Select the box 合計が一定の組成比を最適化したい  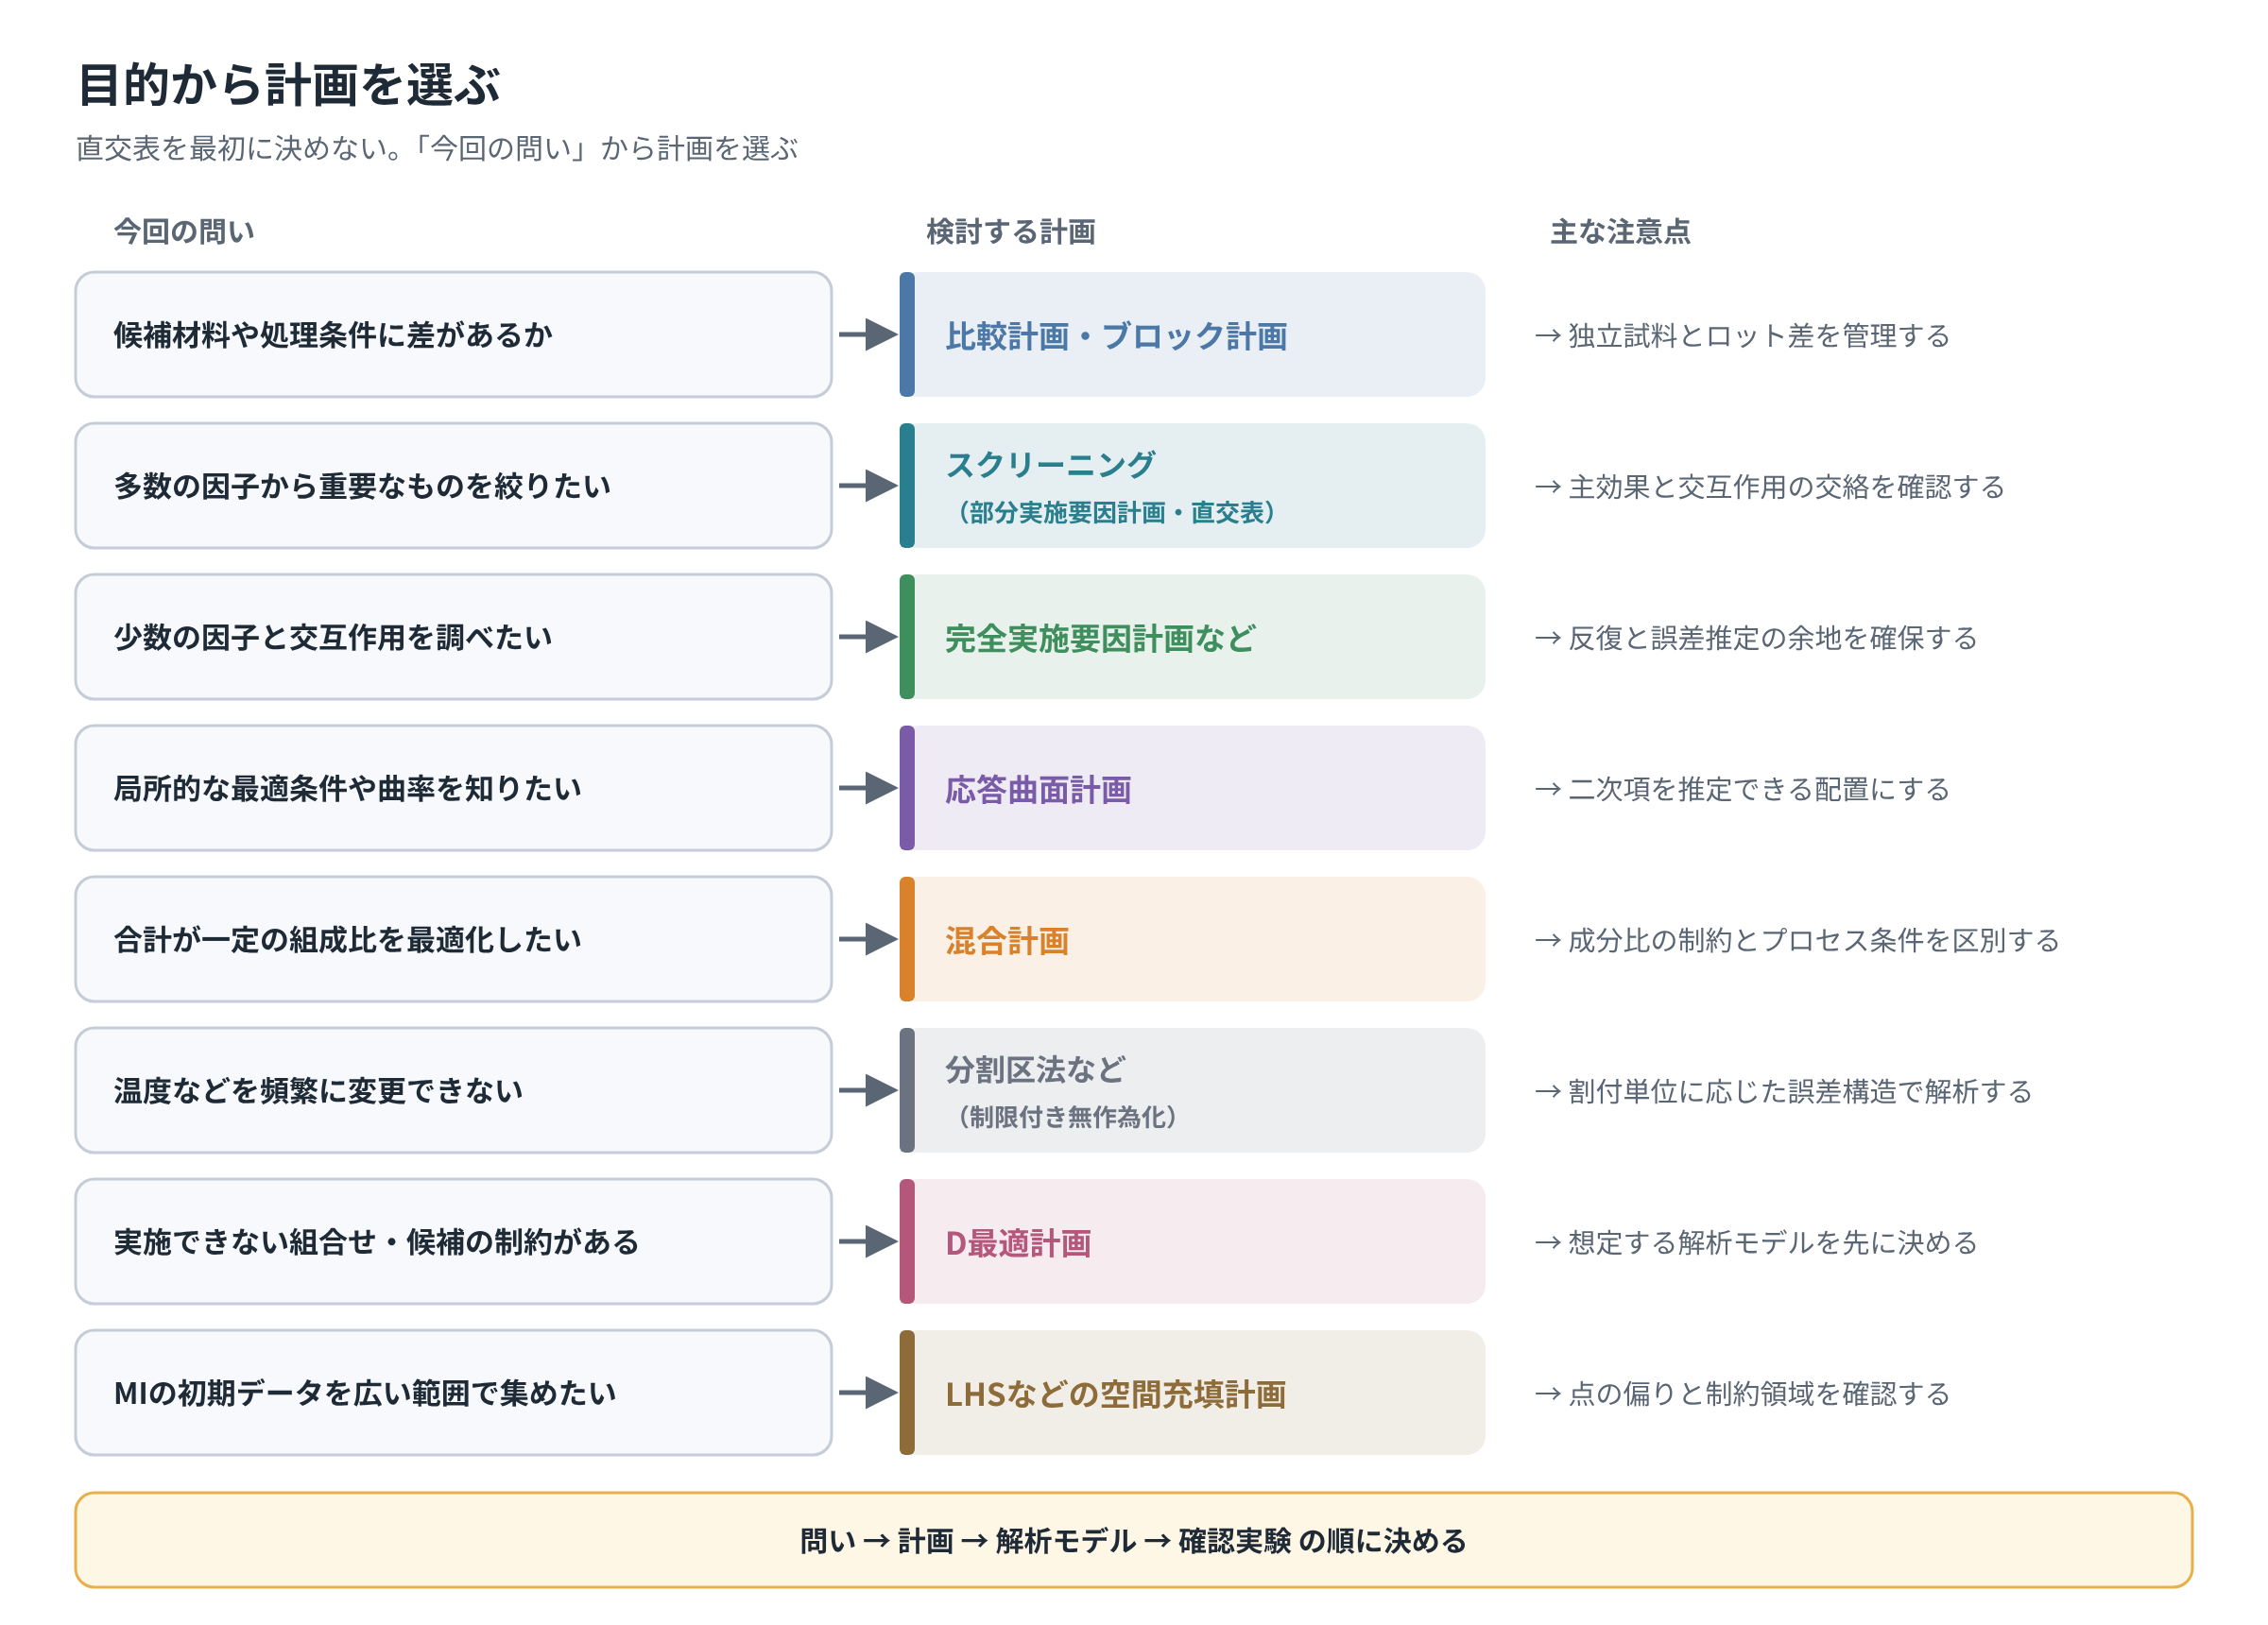[454, 939]
